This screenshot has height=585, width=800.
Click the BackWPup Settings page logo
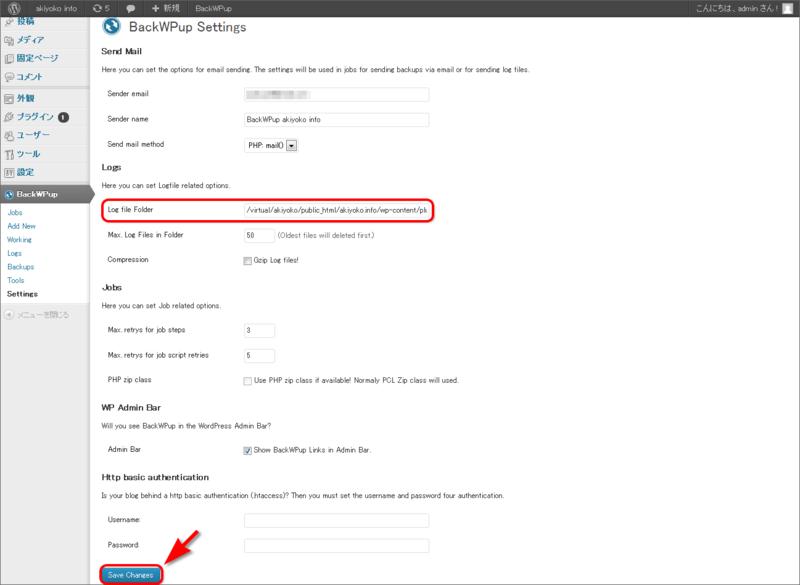[111, 27]
